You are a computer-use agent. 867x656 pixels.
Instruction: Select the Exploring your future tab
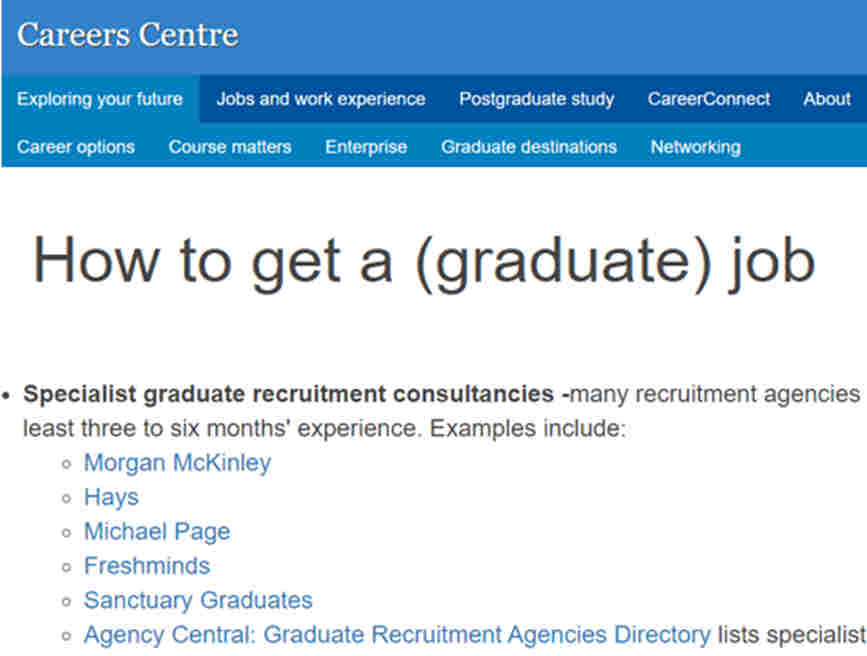[x=99, y=99]
